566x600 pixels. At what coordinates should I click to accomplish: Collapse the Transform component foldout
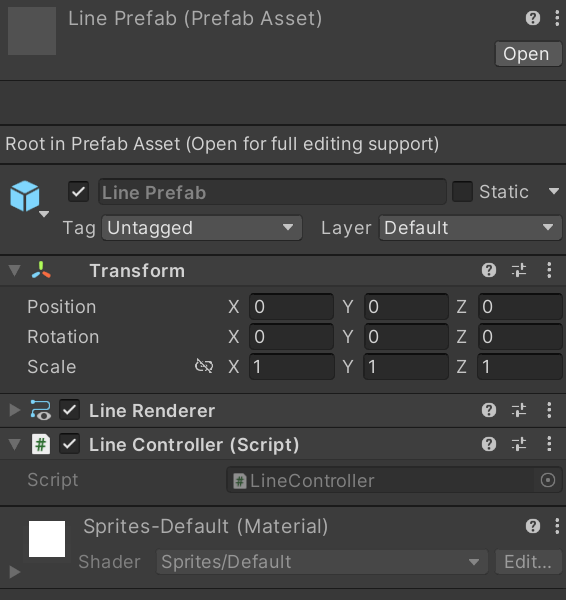coord(15,271)
